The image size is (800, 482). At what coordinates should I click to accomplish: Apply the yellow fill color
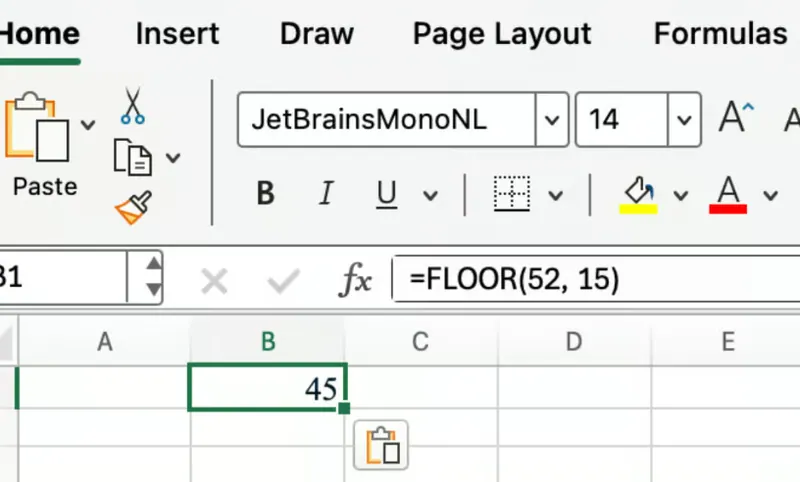pyautogui.click(x=638, y=194)
